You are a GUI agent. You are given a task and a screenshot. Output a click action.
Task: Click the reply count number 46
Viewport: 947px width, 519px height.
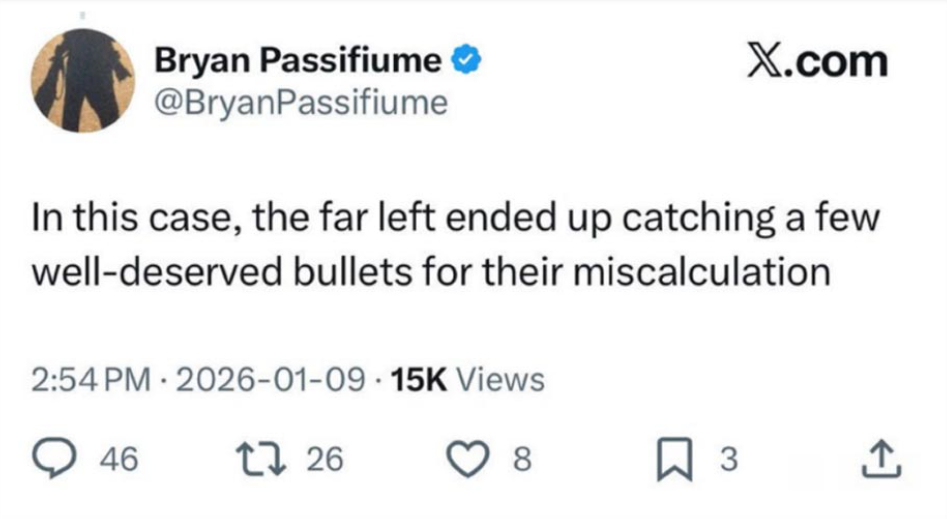[x=121, y=459]
